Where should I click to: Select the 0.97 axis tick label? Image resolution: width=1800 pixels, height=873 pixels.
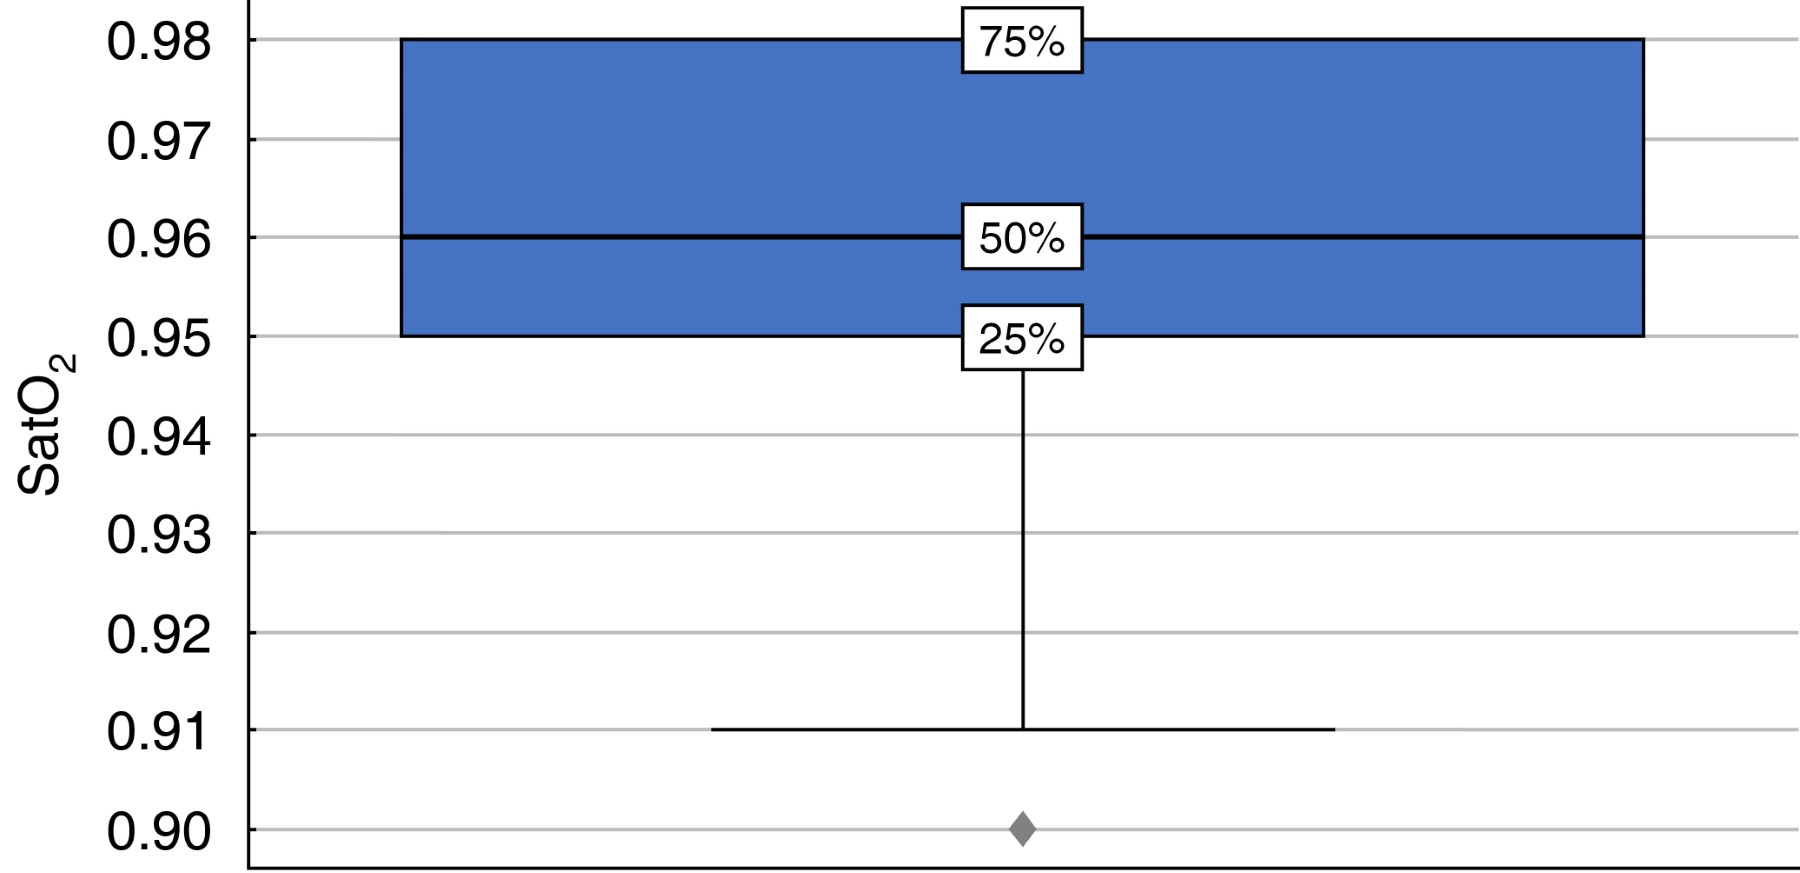(159, 141)
